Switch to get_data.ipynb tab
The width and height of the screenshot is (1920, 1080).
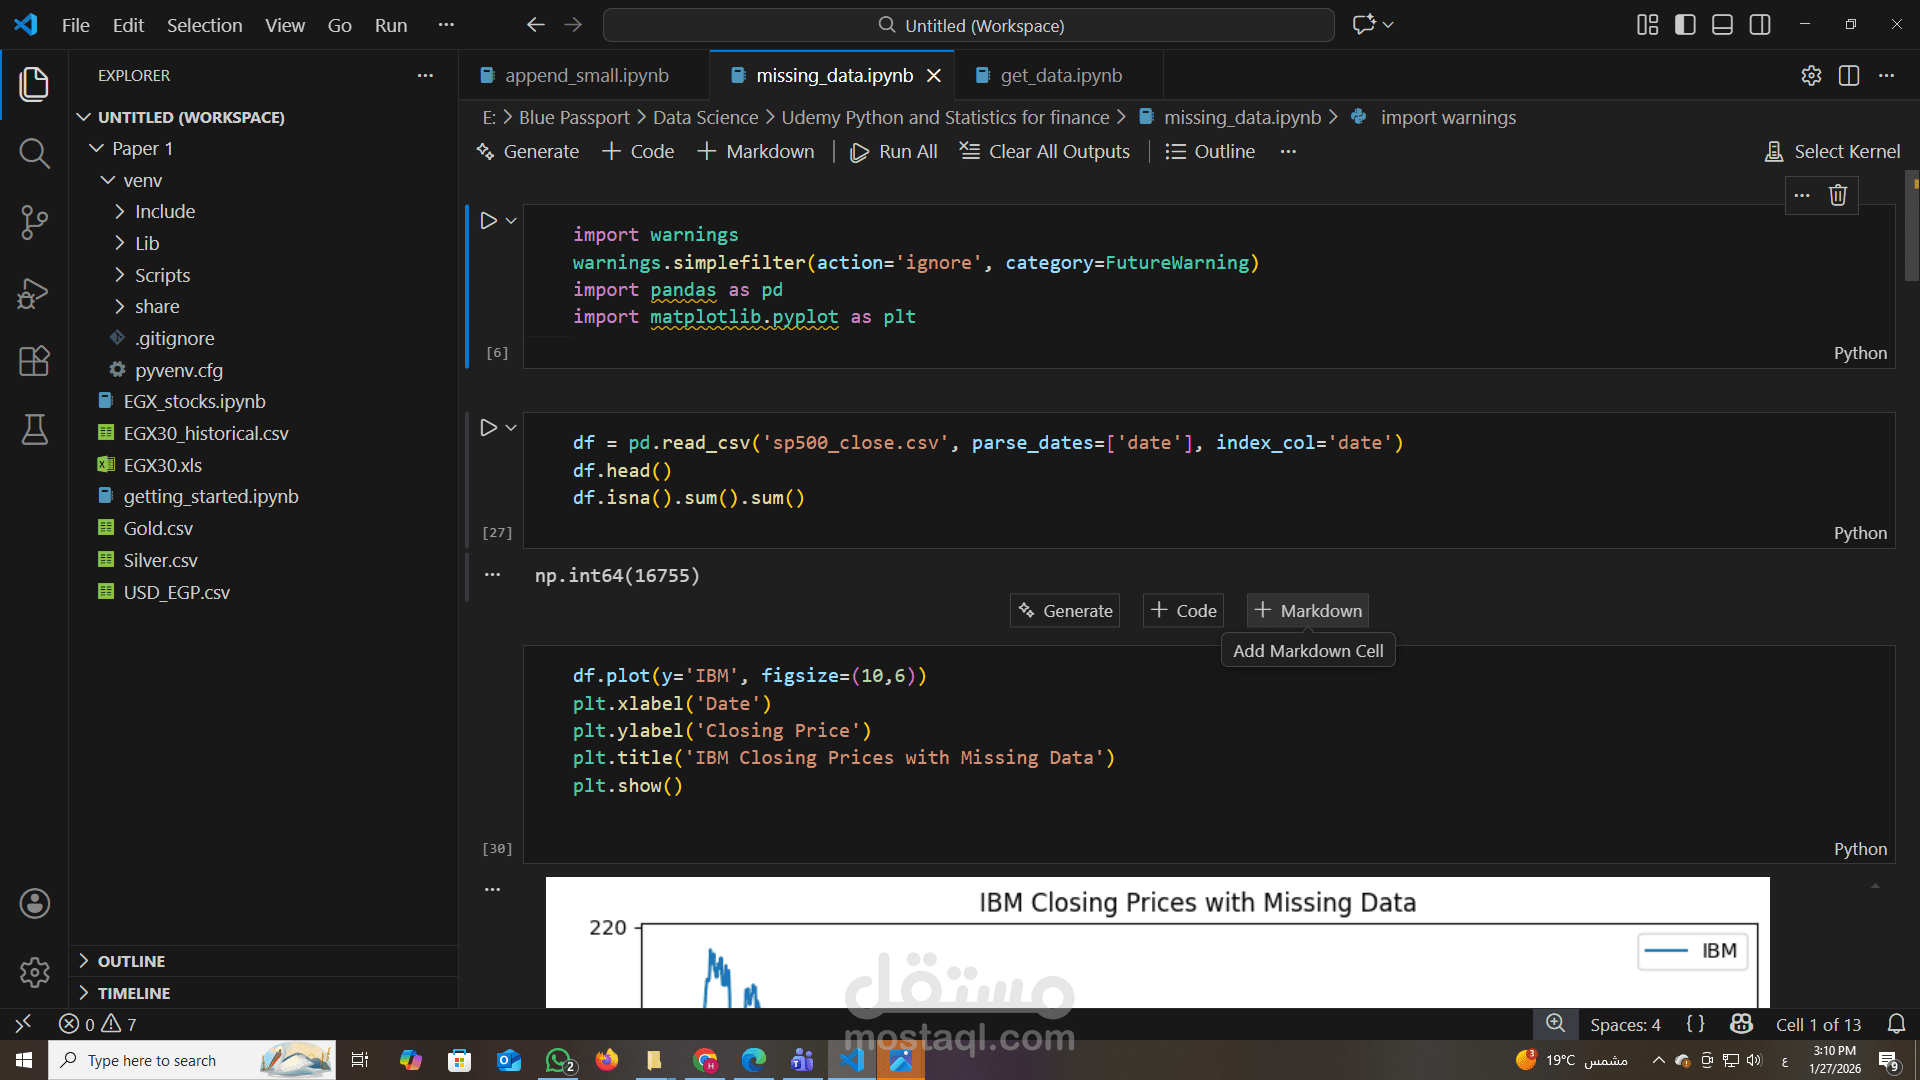(x=1060, y=76)
